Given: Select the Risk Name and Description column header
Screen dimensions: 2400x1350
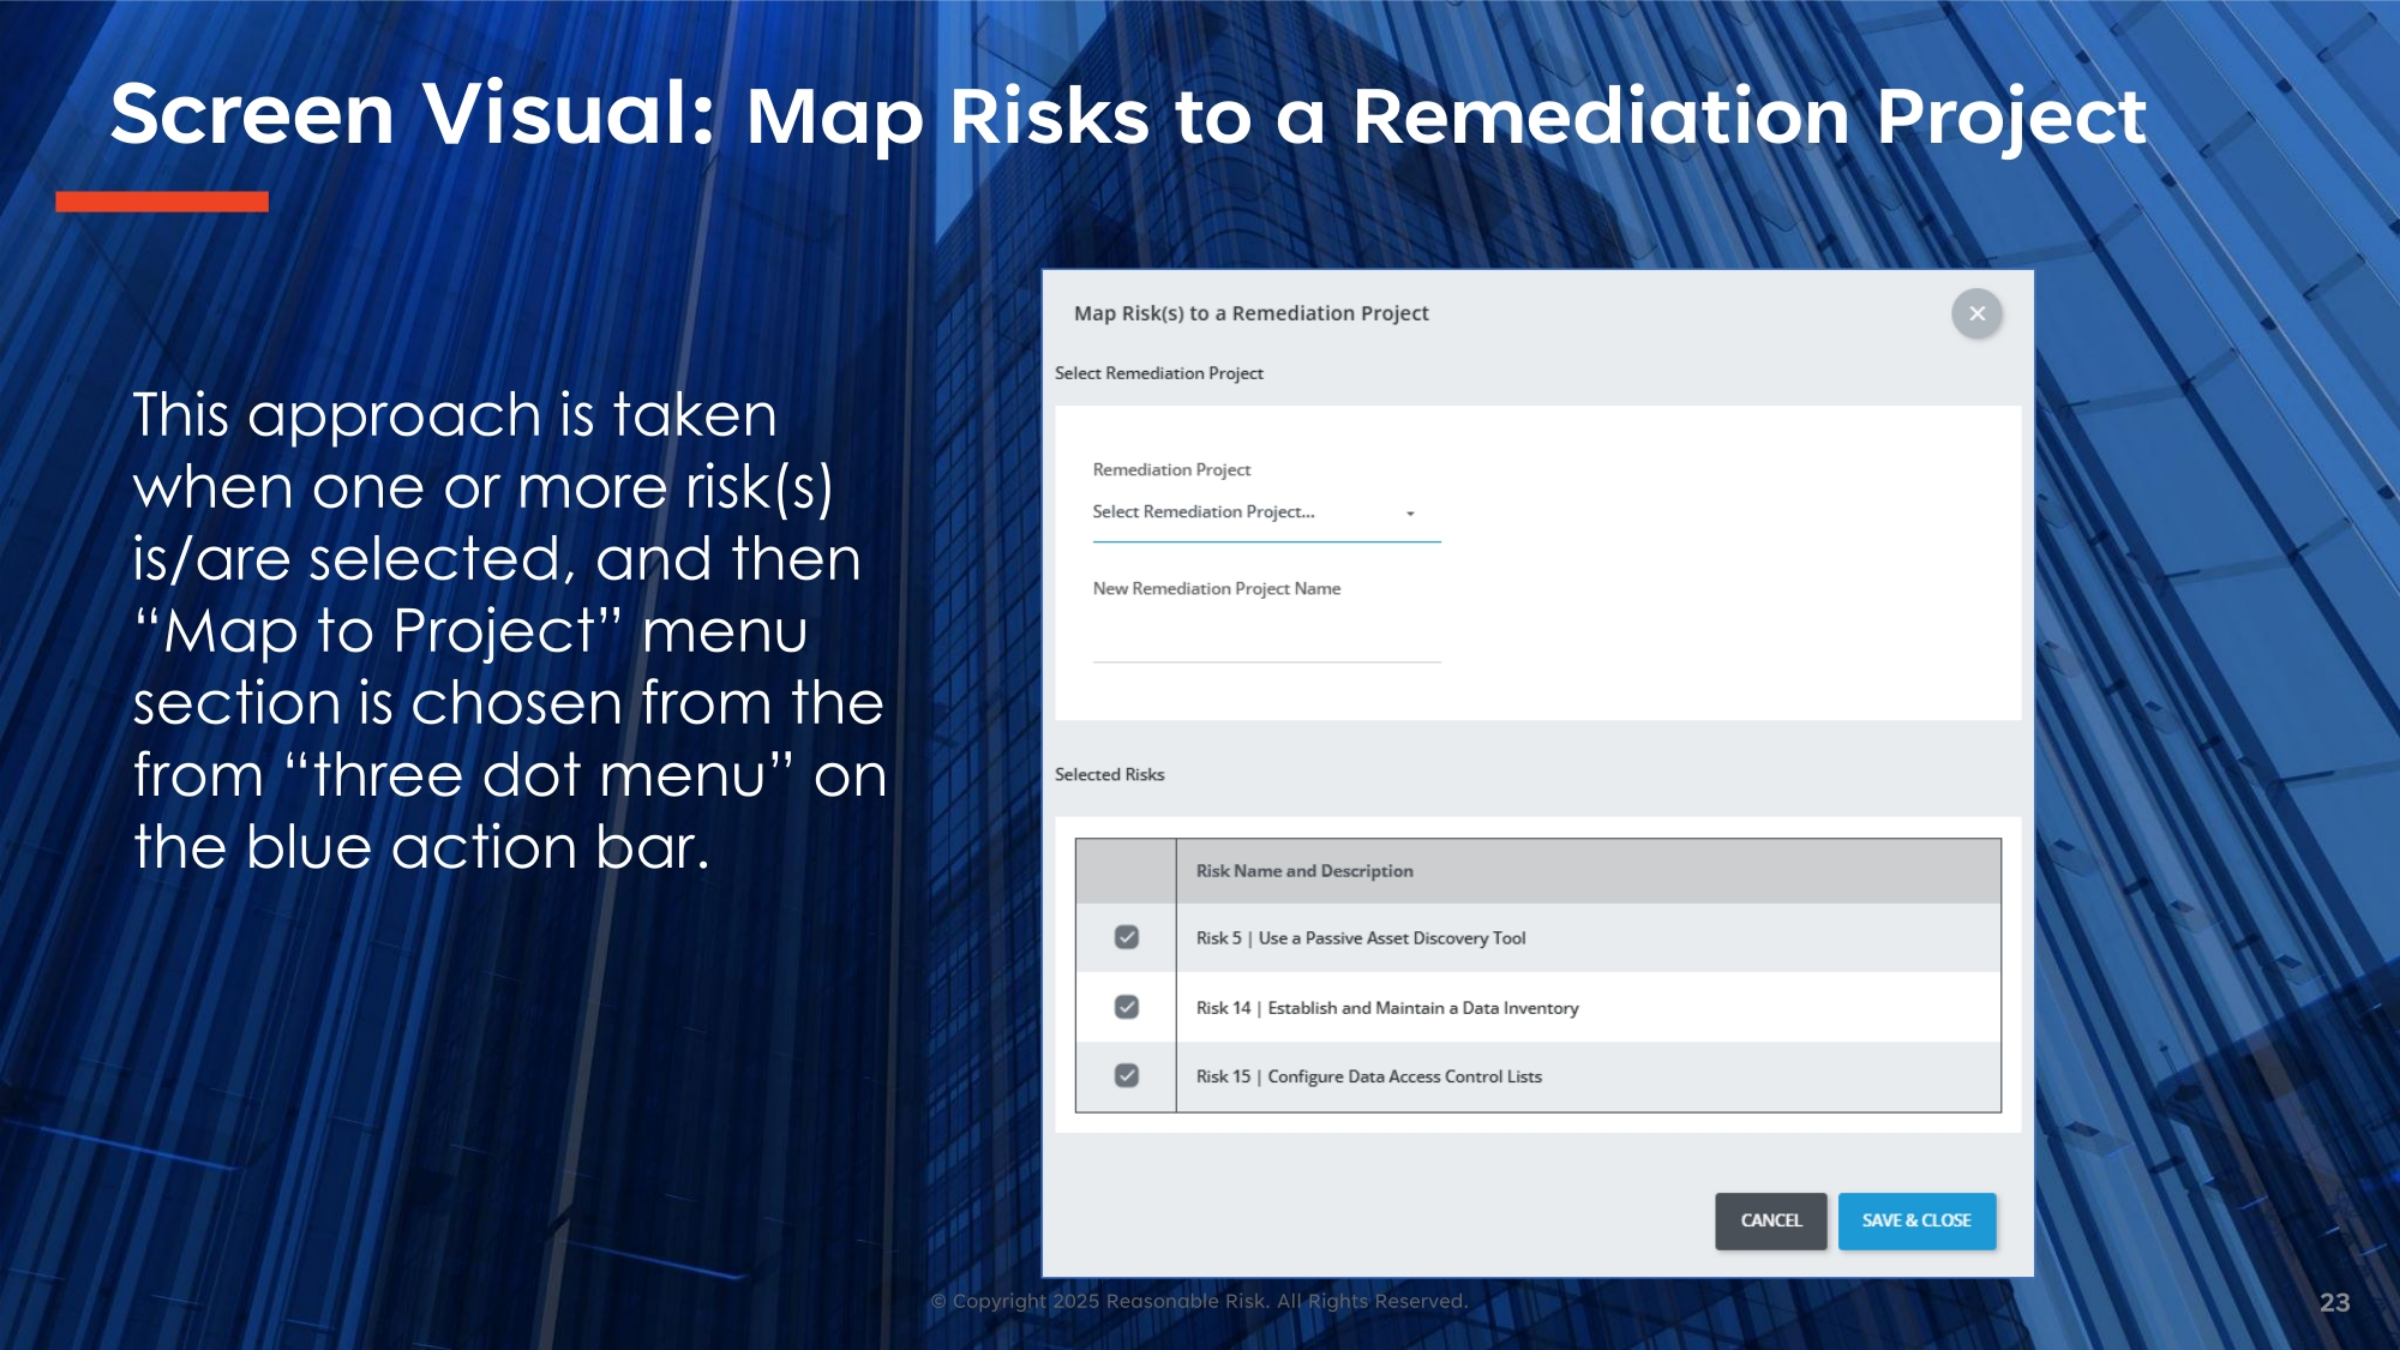Looking at the screenshot, I should pyautogui.click(x=1588, y=871).
